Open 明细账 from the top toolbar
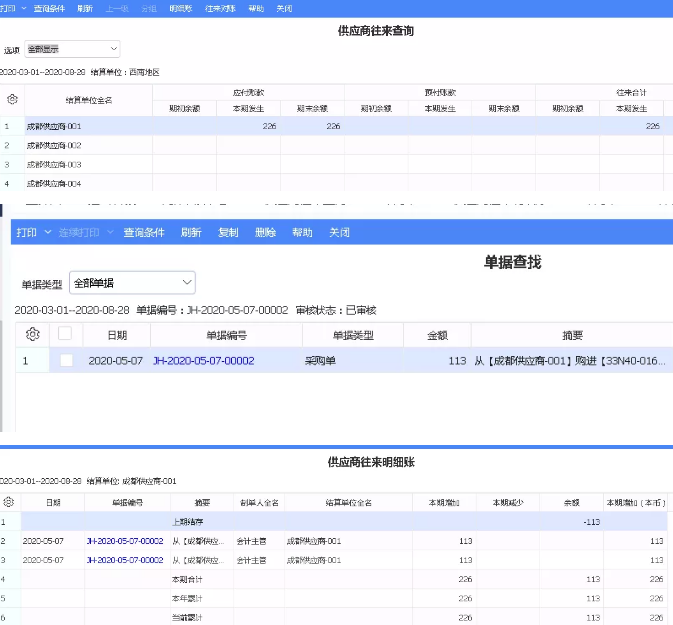673x625 pixels. (181, 8)
